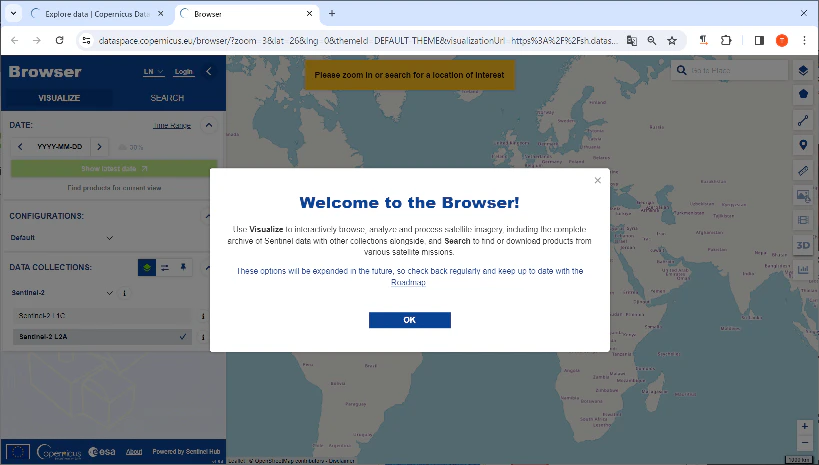Show info for Sentinel-2 L2A
Image resolution: width=819 pixels, height=465 pixels.
point(203,337)
